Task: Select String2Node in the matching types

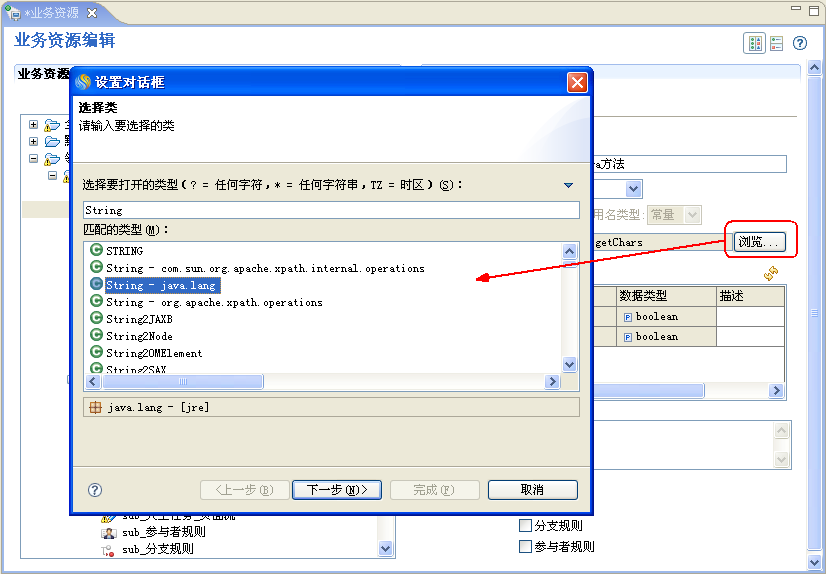Action: [139, 336]
